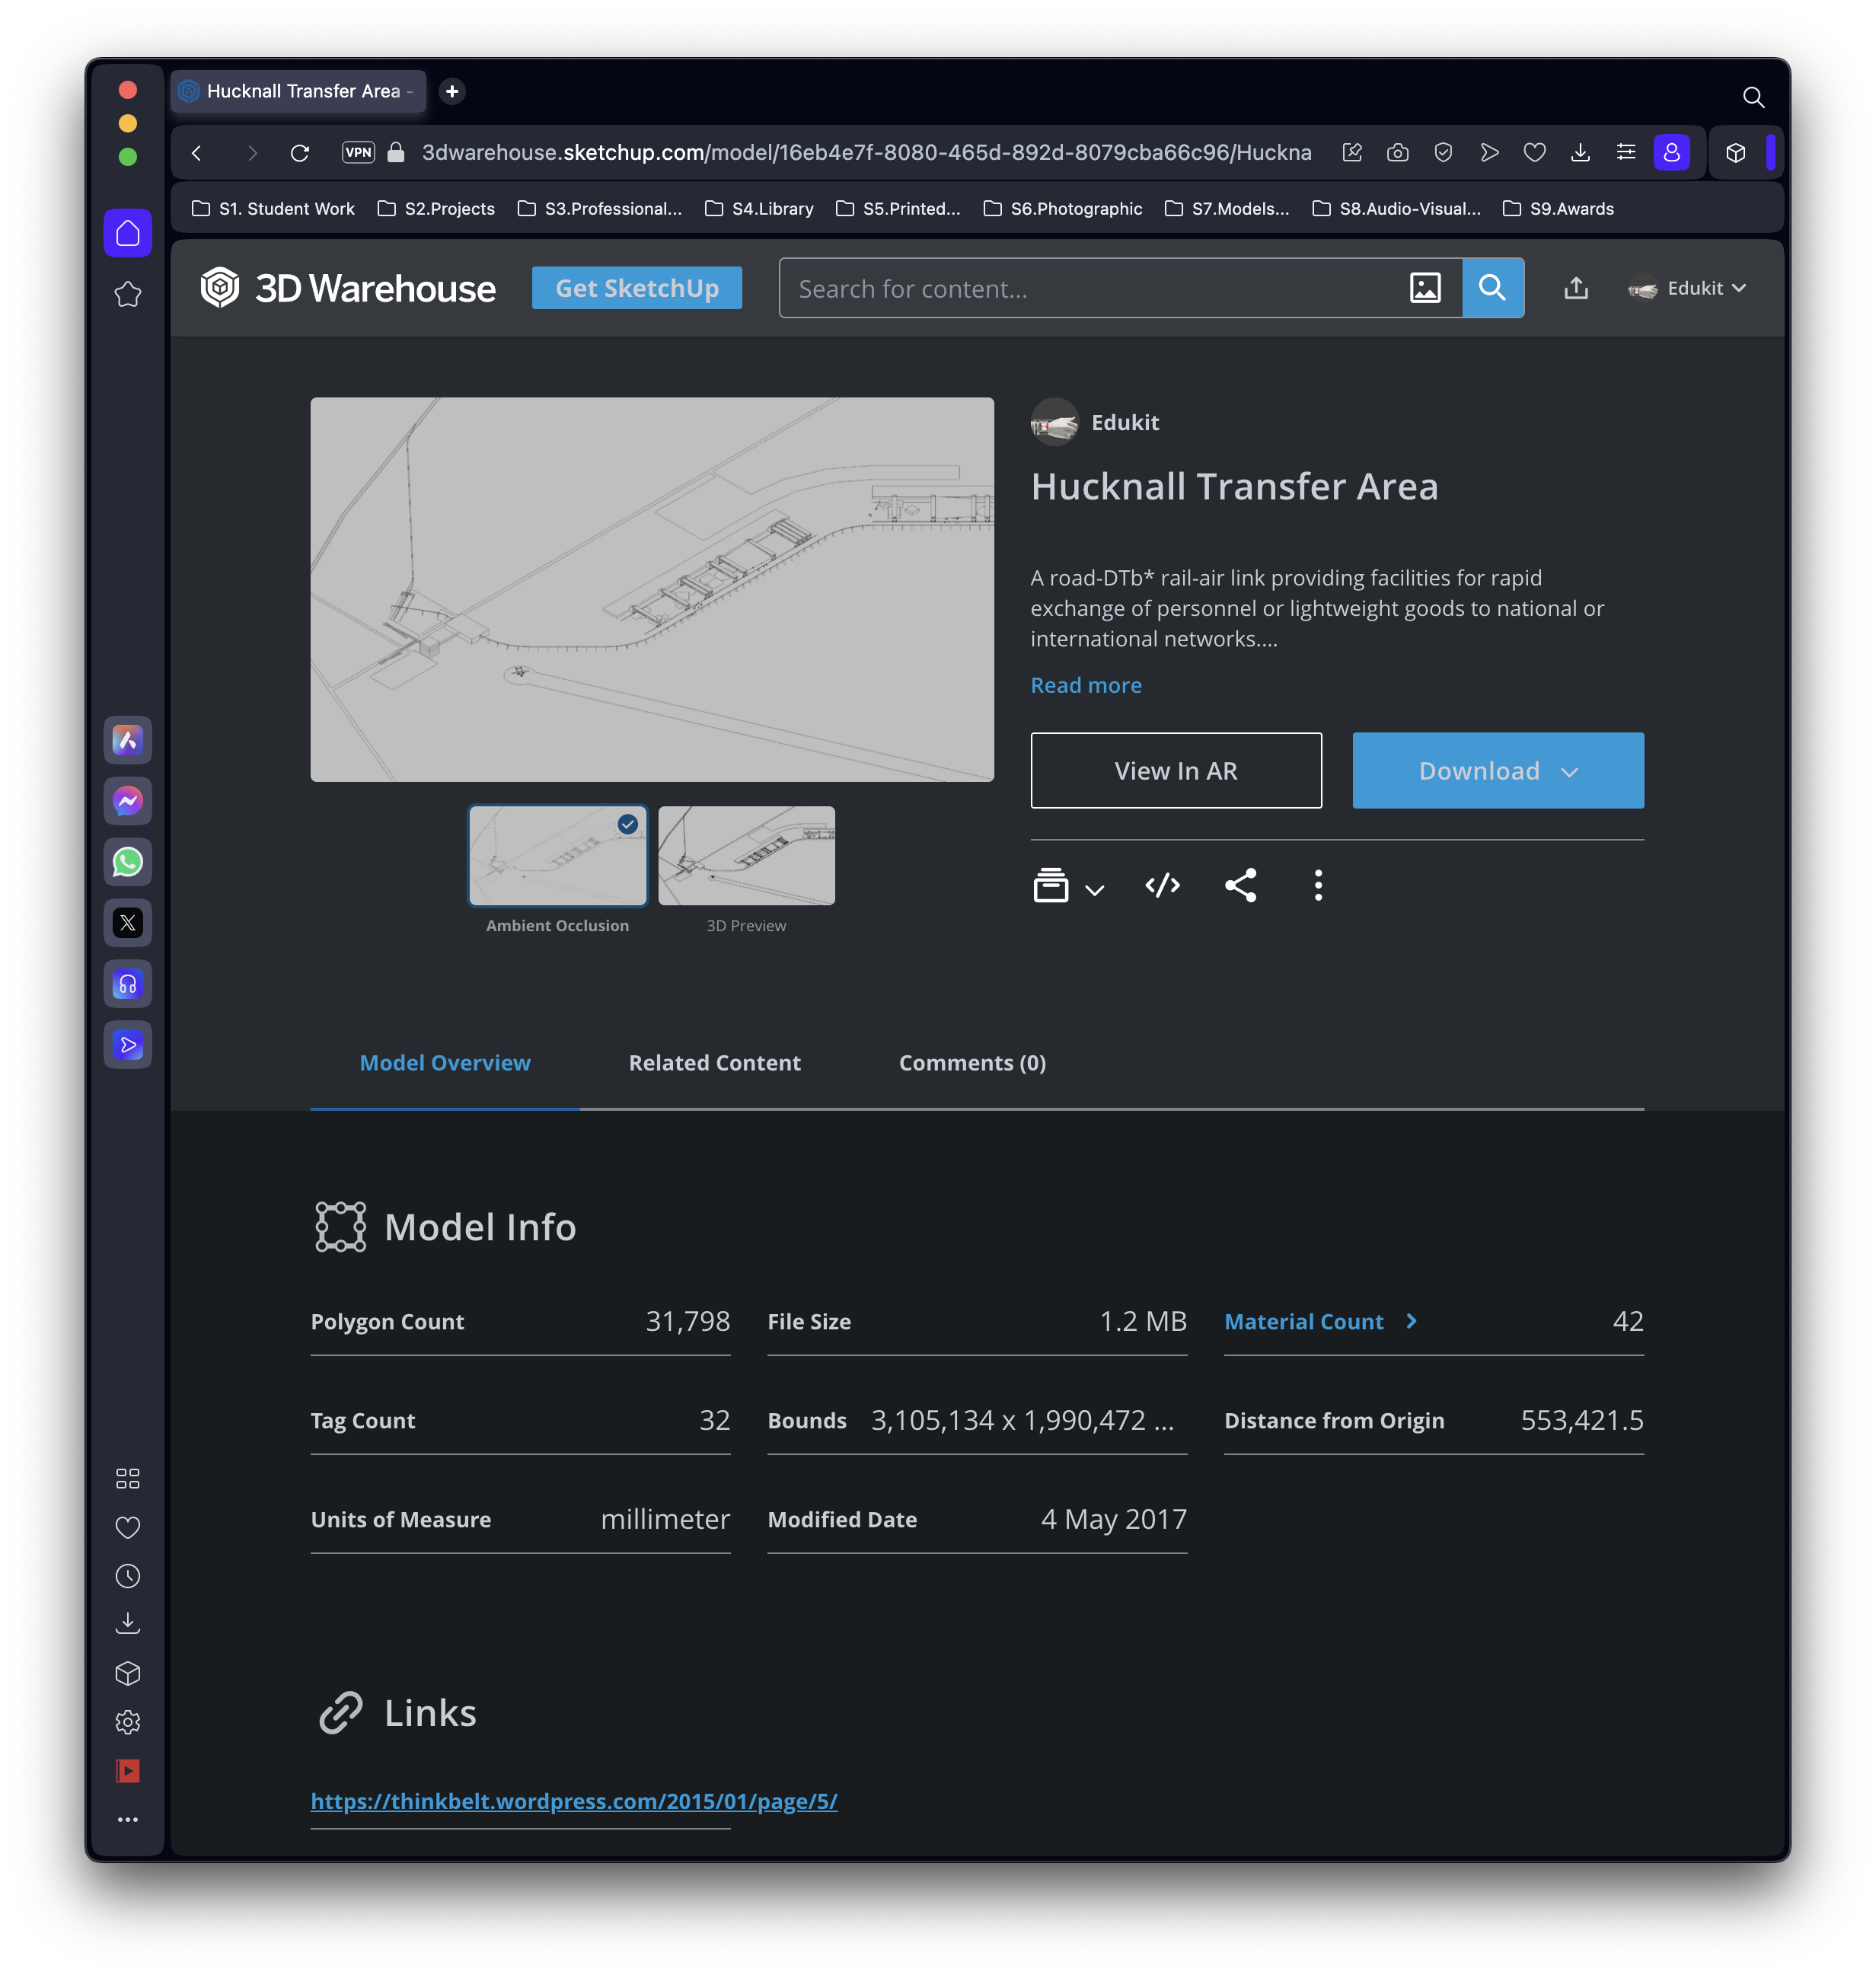Open X (Twitter) in the sidebar
1876x1975 pixels.
(128, 923)
